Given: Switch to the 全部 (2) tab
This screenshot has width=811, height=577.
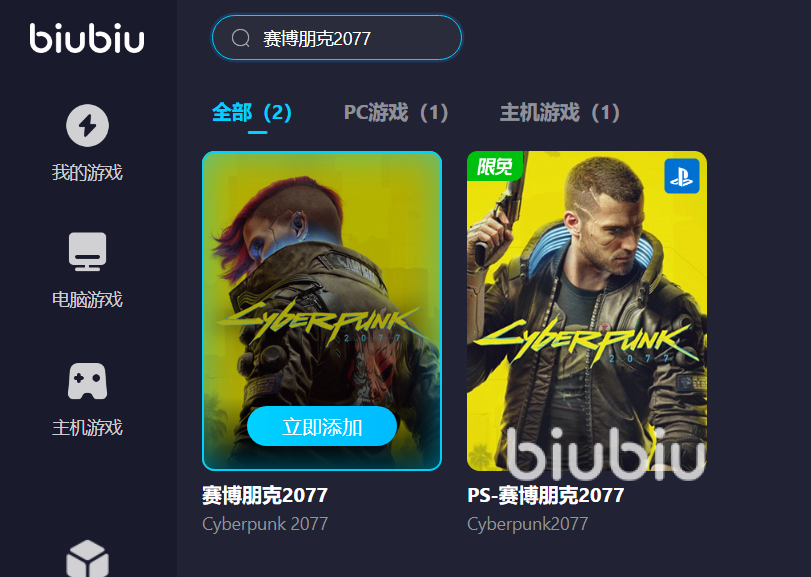Looking at the screenshot, I should click(252, 113).
